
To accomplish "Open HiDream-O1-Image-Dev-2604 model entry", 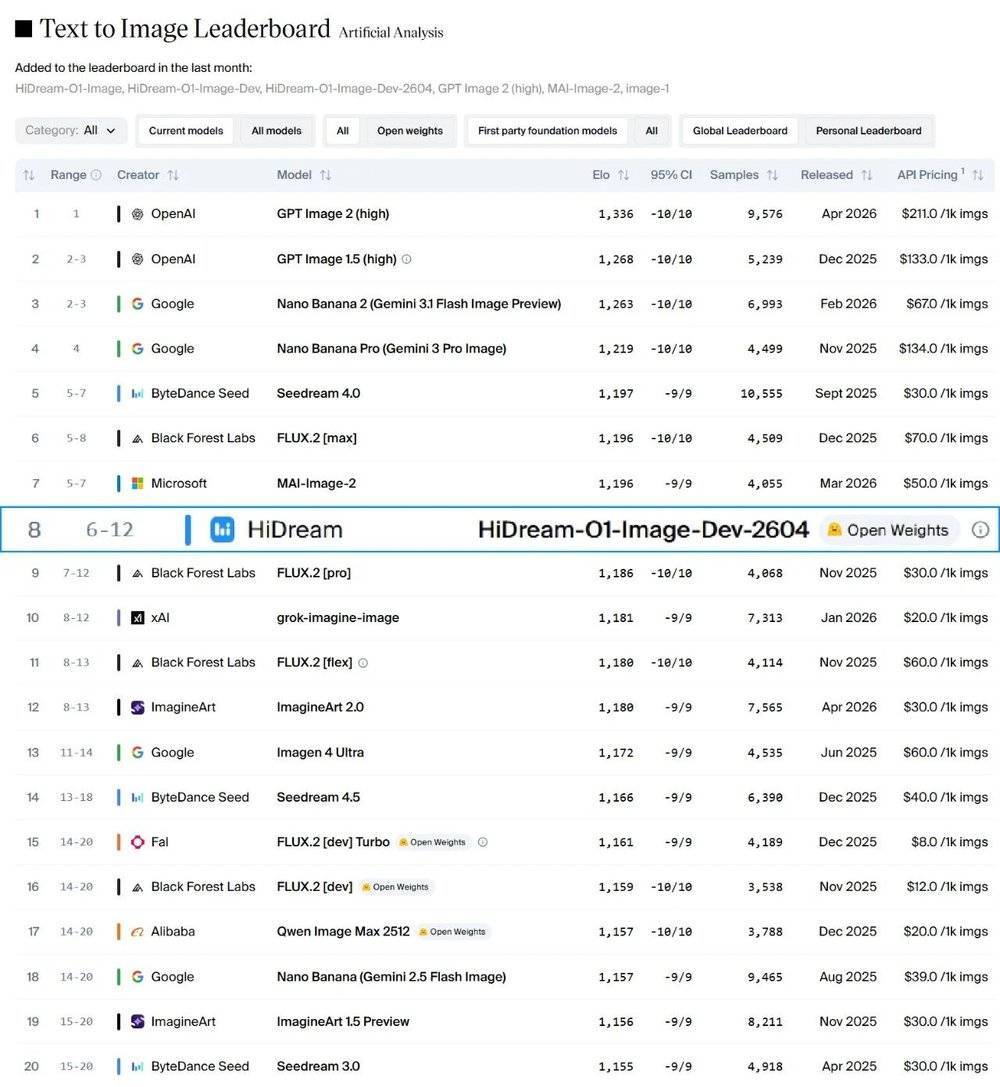I will [643, 530].
